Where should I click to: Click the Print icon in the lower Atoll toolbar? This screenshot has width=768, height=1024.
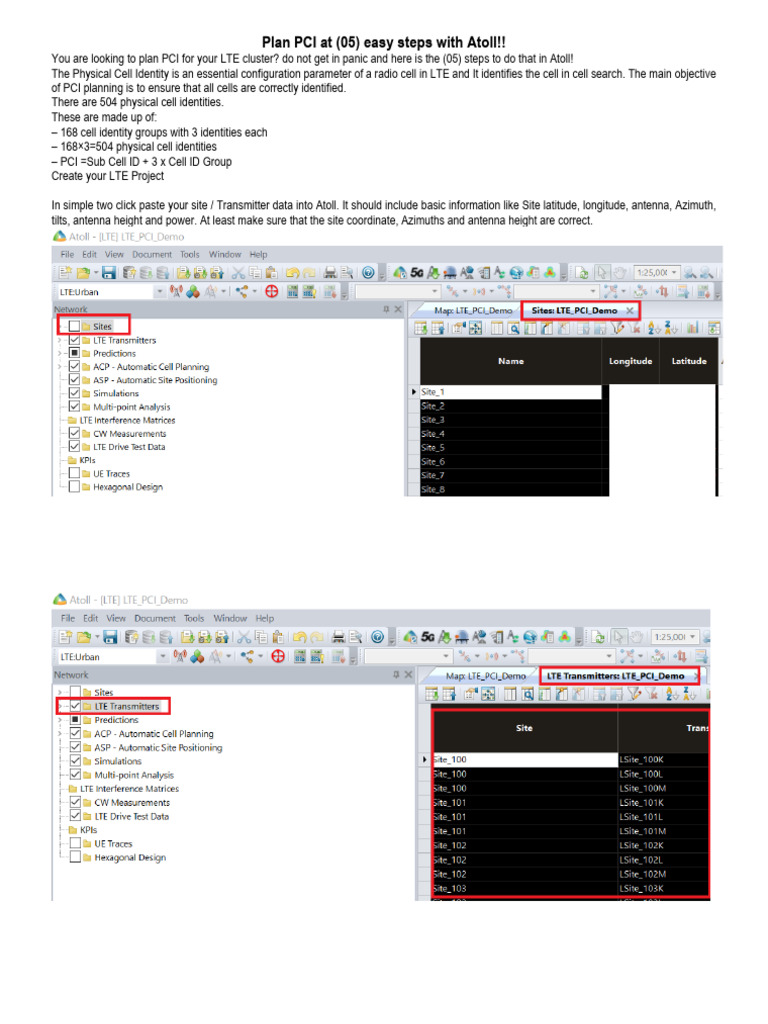[x=338, y=636]
